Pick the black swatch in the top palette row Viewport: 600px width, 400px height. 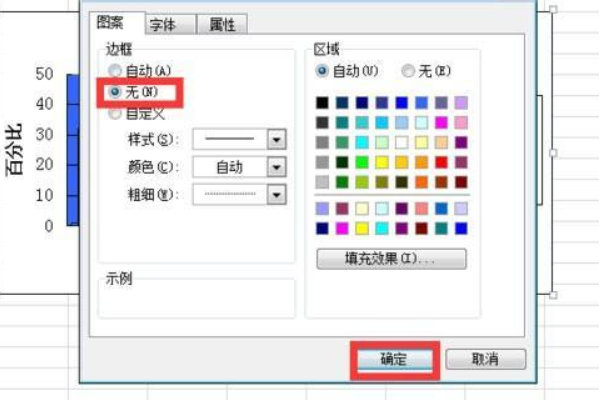pyautogui.click(x=322, y=103)
